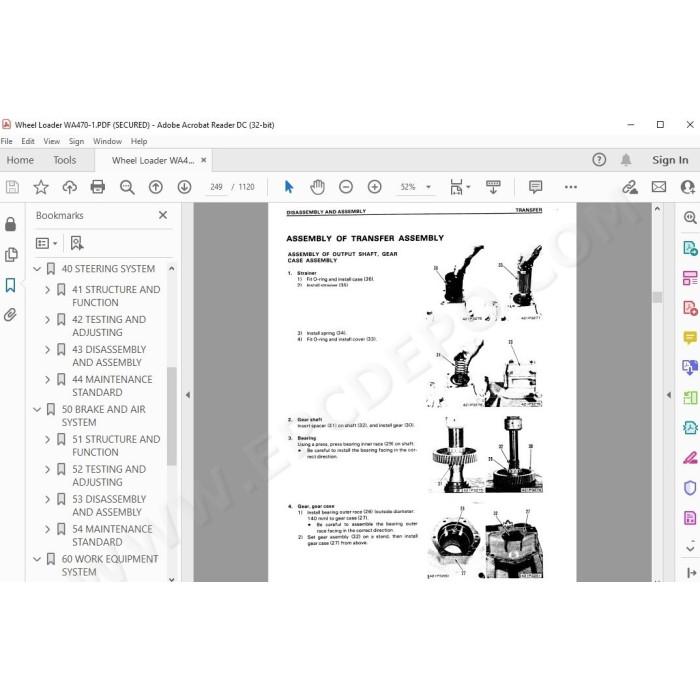
Task: Click the find current bookmark icon
Action: point(77,243)
